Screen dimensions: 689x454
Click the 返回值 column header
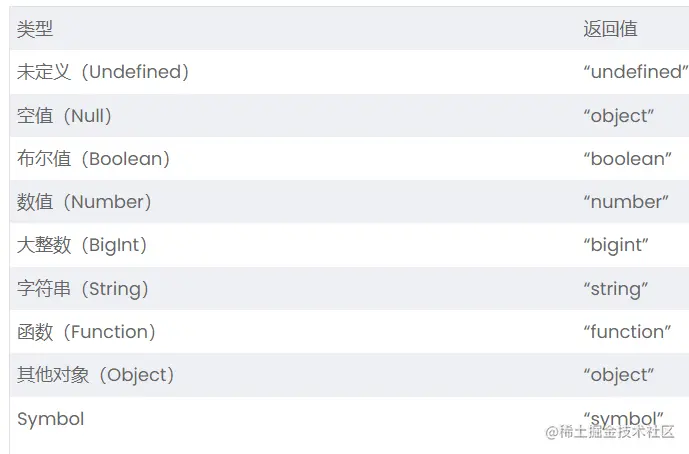[610, 29]
